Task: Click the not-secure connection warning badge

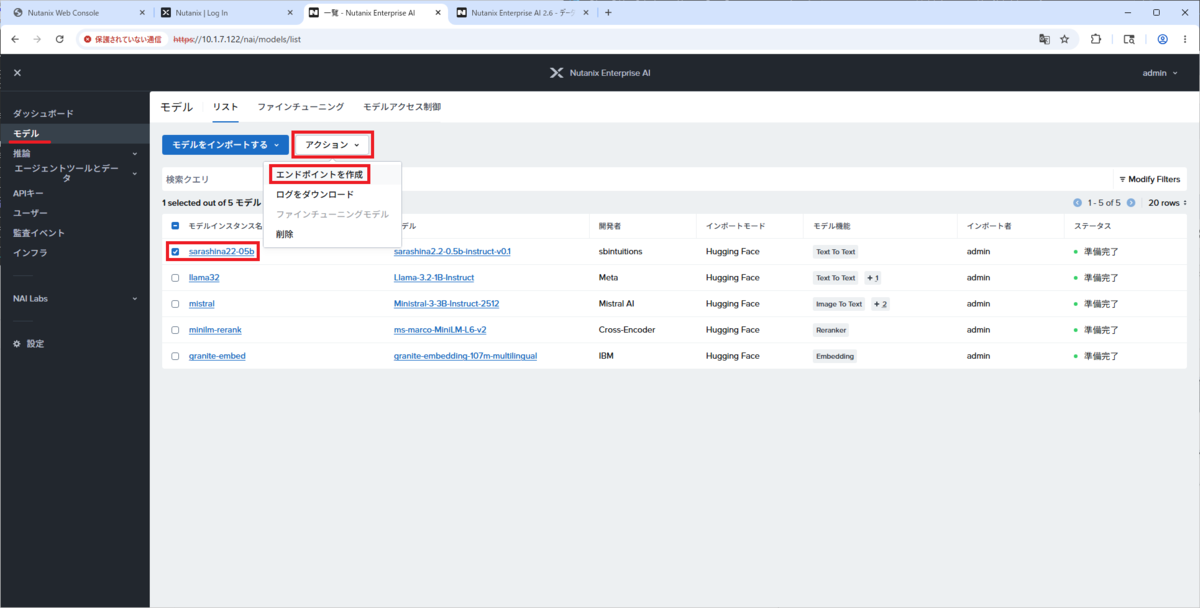Action: click(x=125, y=40)
